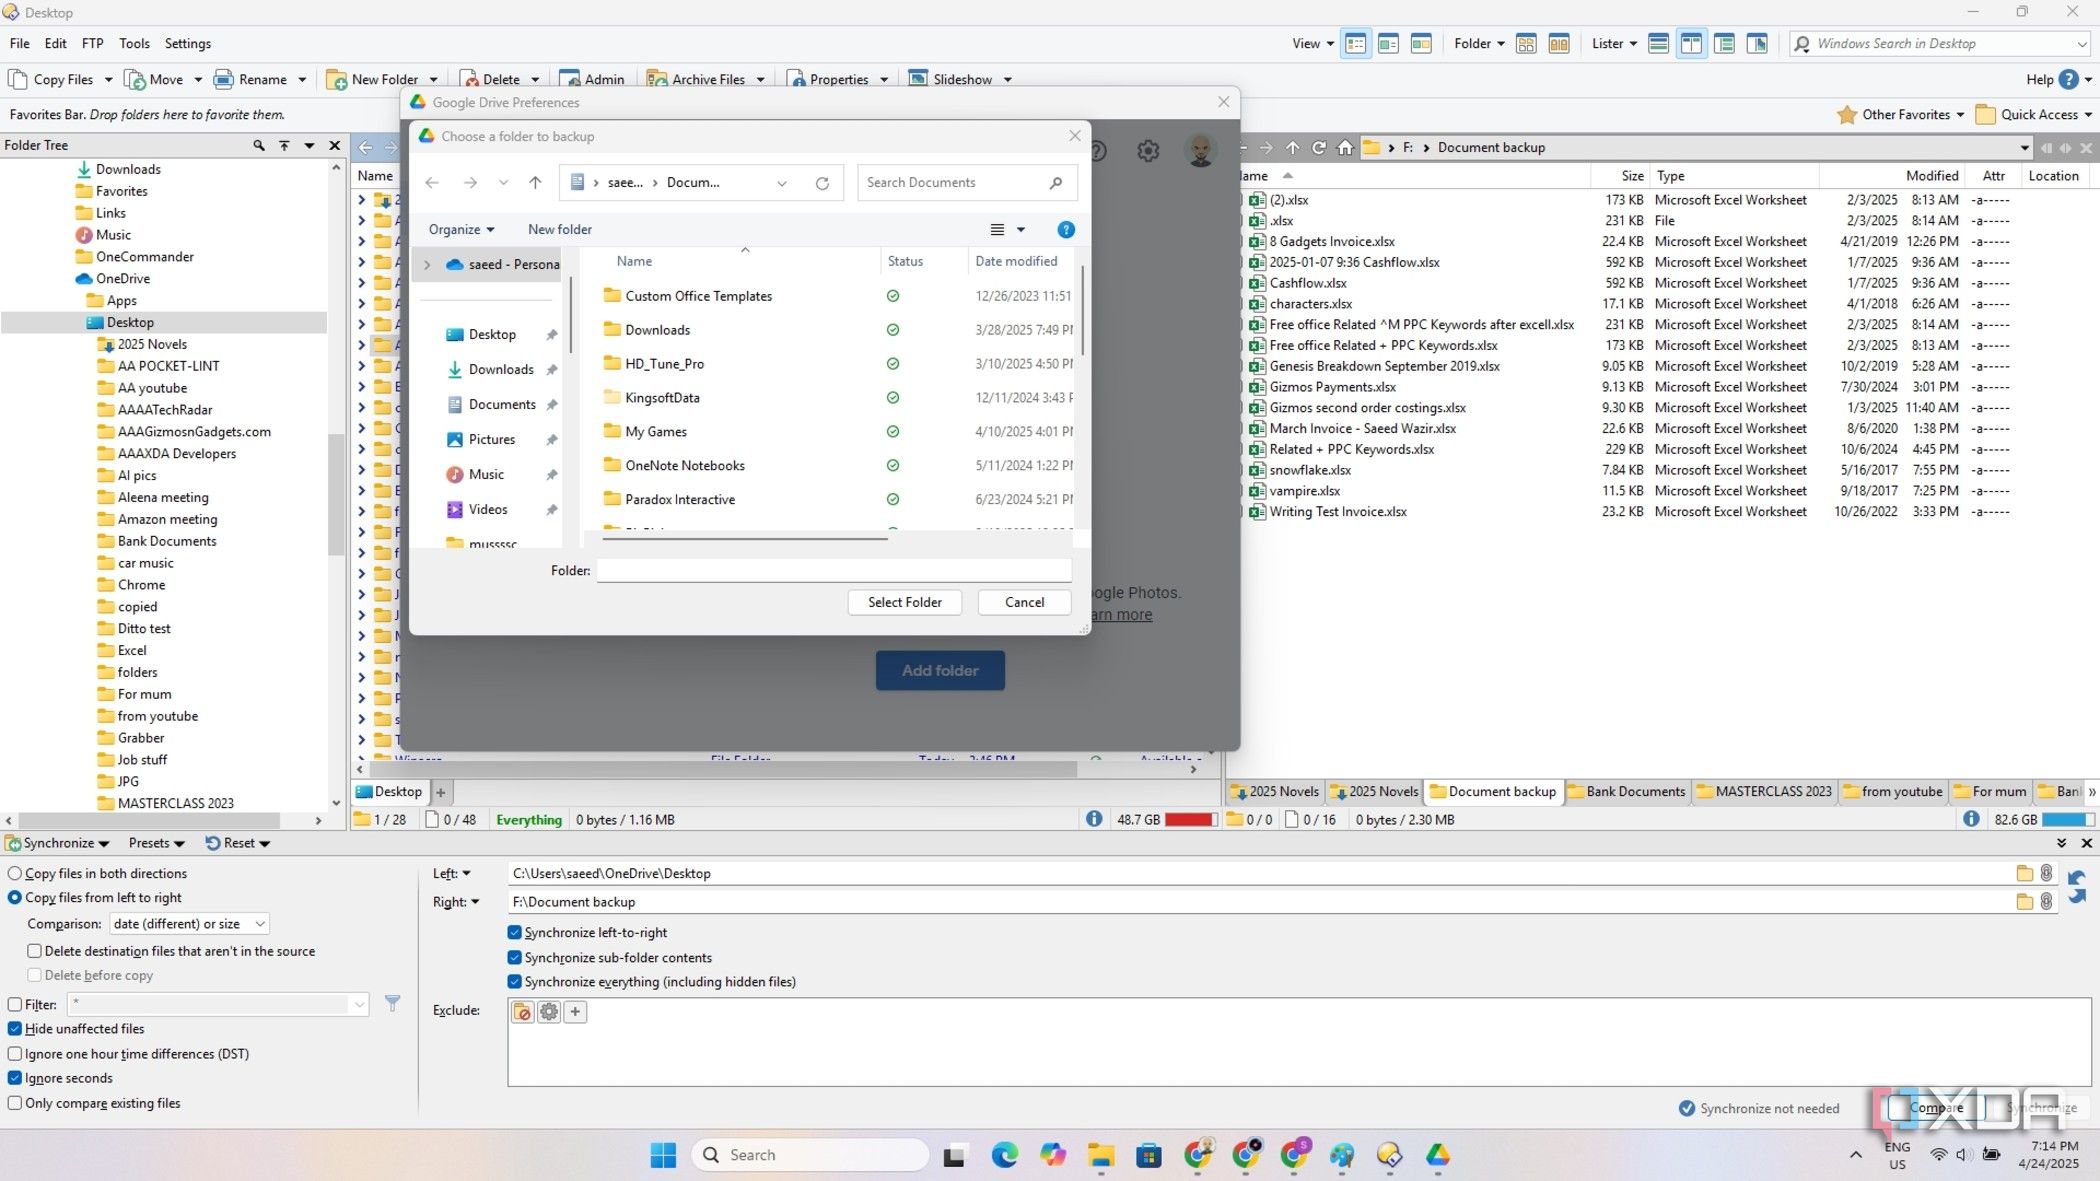Search the Folder Tree with magnifier icon
The width and height of the screenshot is (2100, 1181).
coord(259,145)
